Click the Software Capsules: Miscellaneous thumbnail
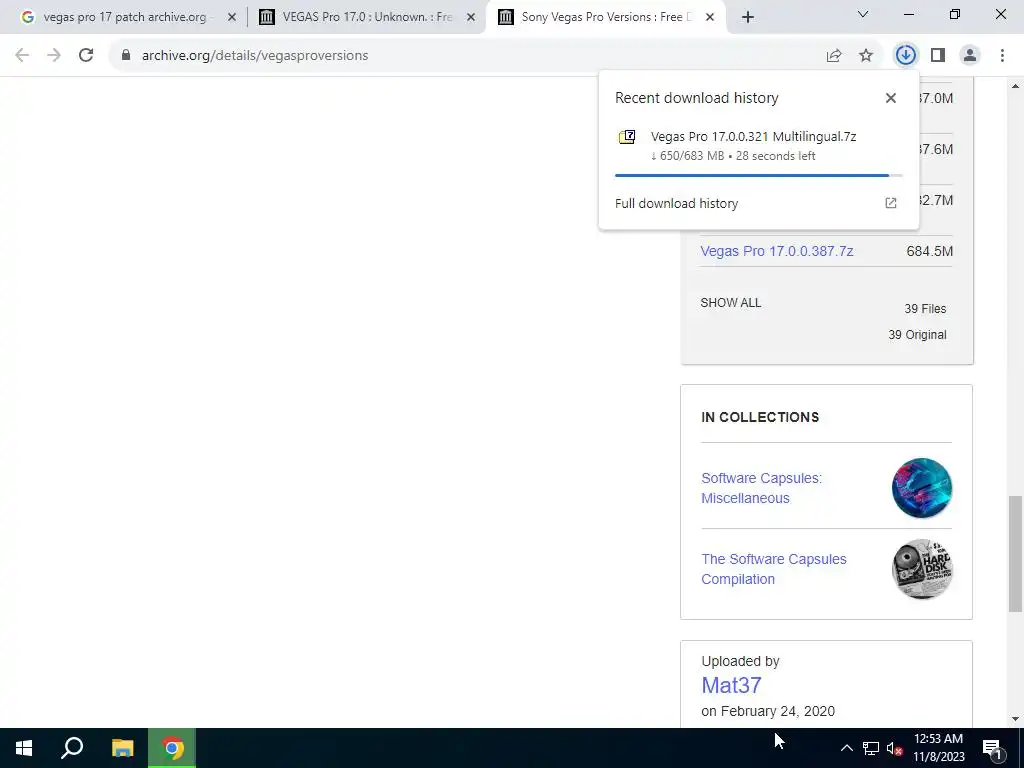Screen dimensions: 1024x768 921,488
